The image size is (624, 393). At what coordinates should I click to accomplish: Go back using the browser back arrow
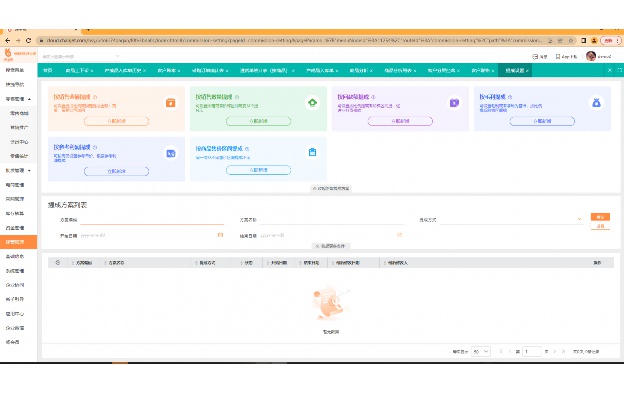tap(7, 40)
